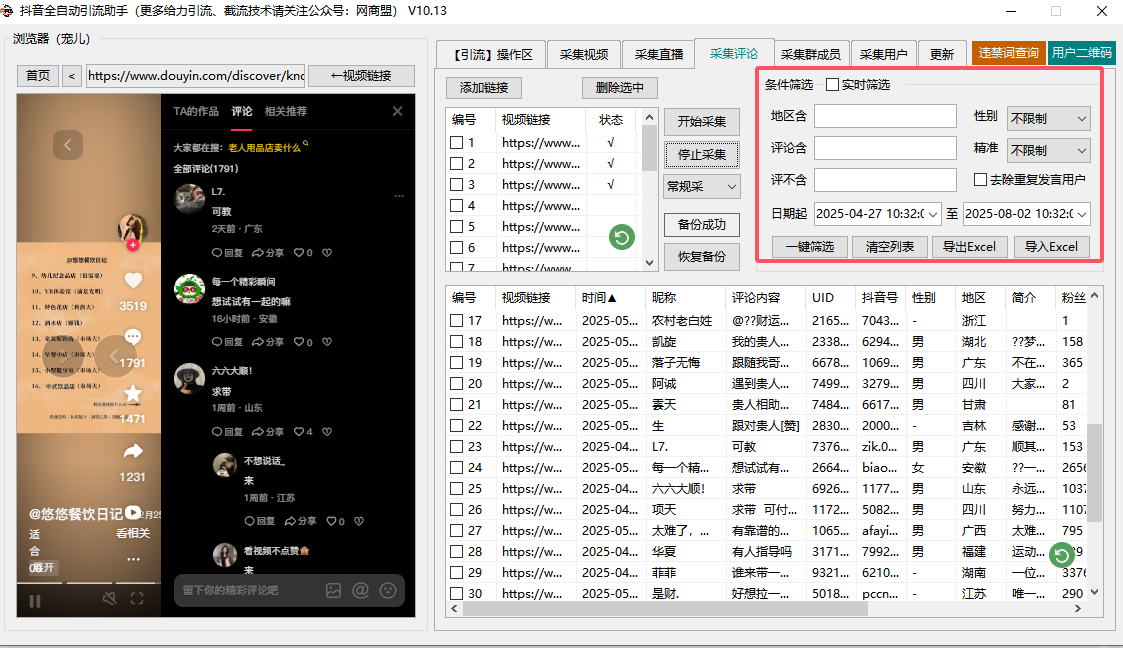Viewport: 1123px width, 648px height.
Task: Click the red plus follow icon on avatar
Action: tap(132, 245)
